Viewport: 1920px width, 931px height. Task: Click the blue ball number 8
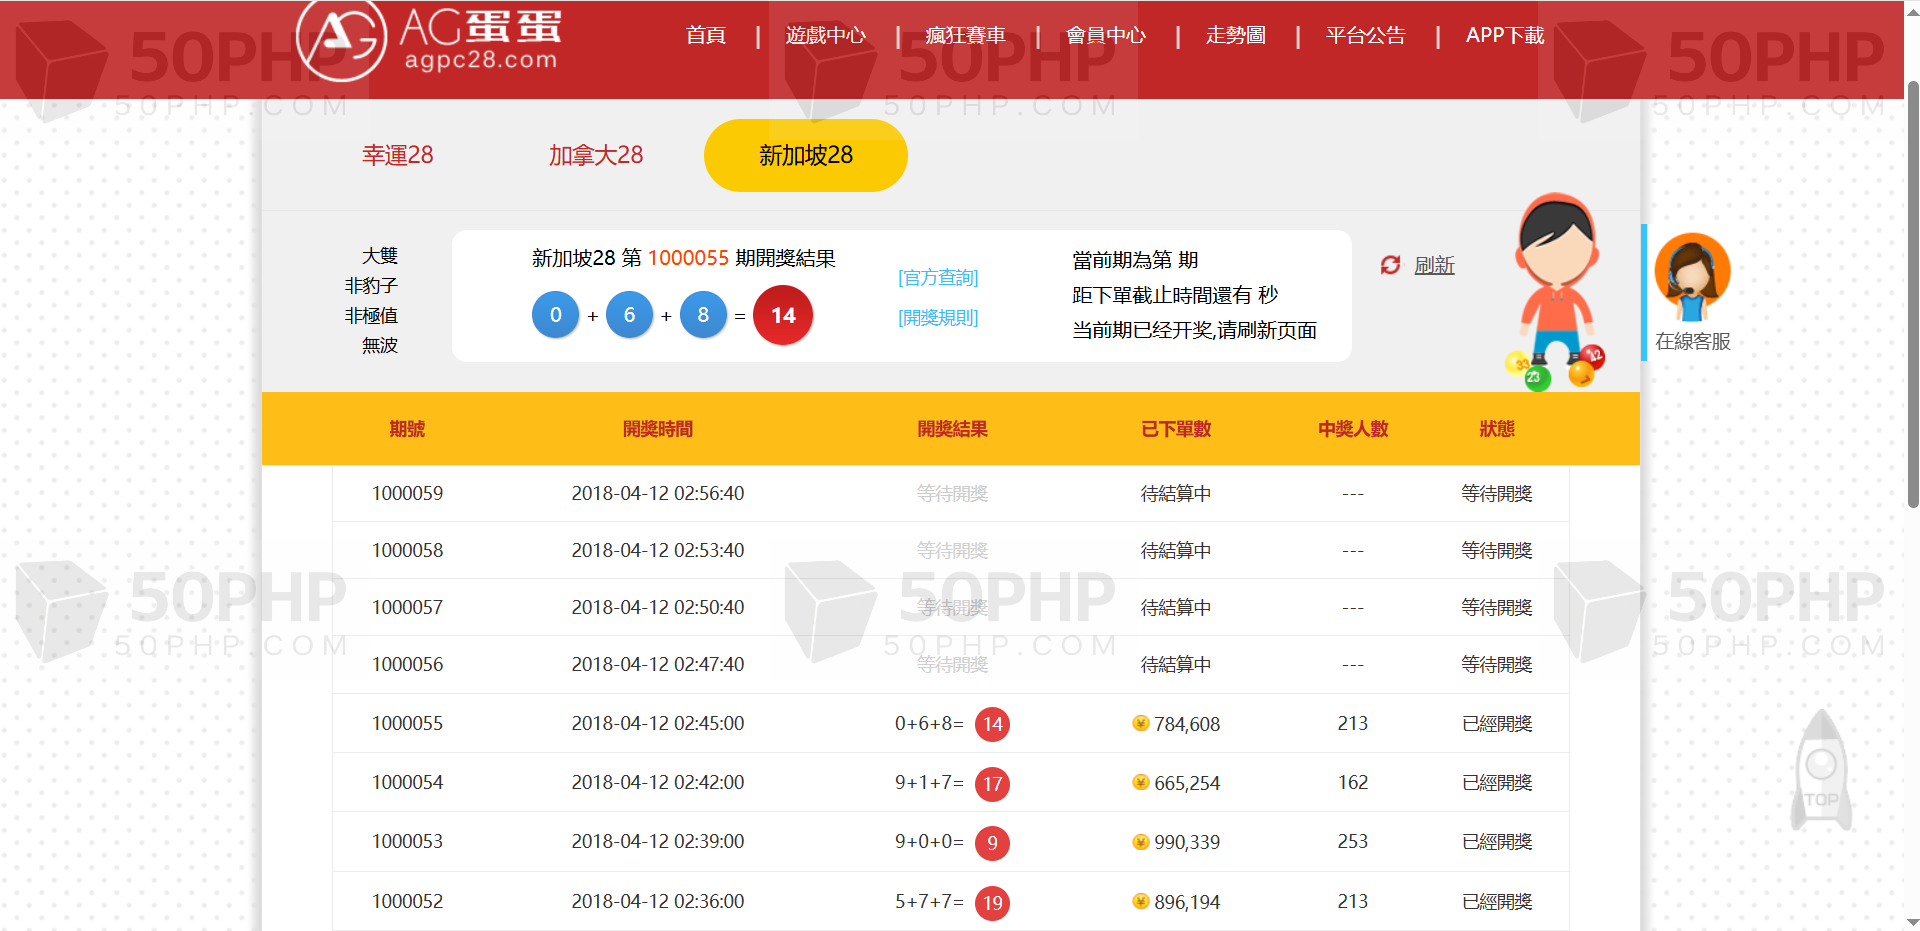tap(703, 316)
